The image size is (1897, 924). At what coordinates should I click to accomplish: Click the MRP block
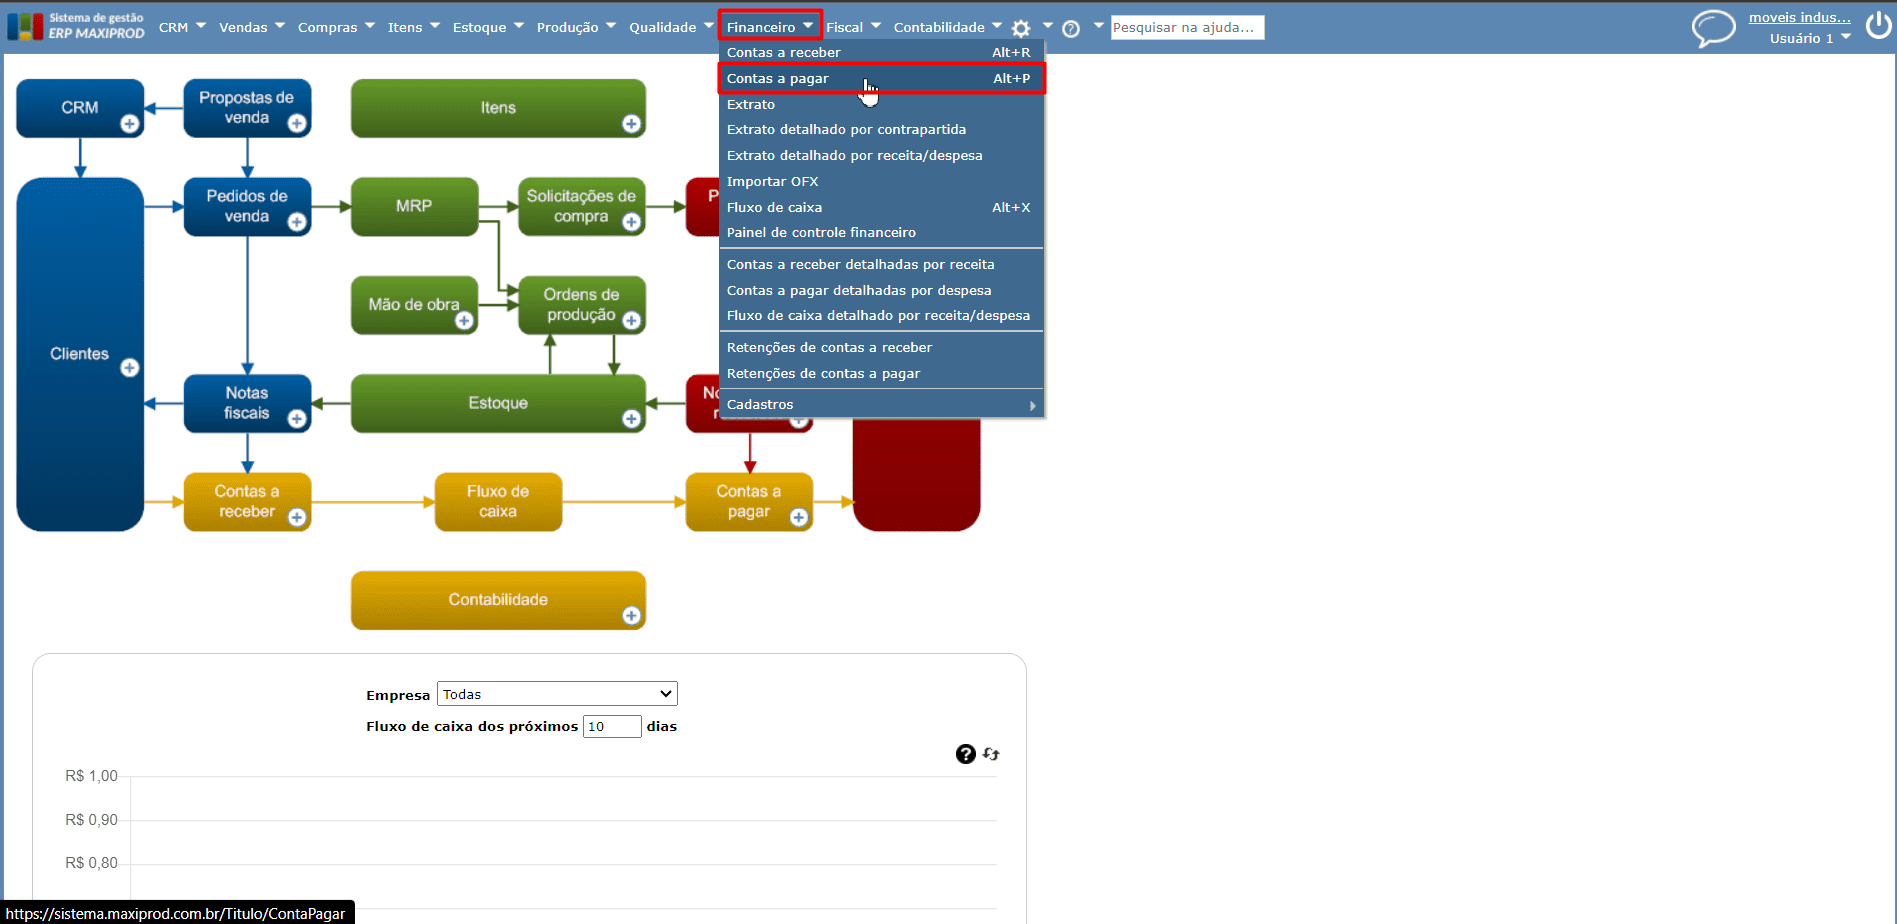click(x=414, y=206)
